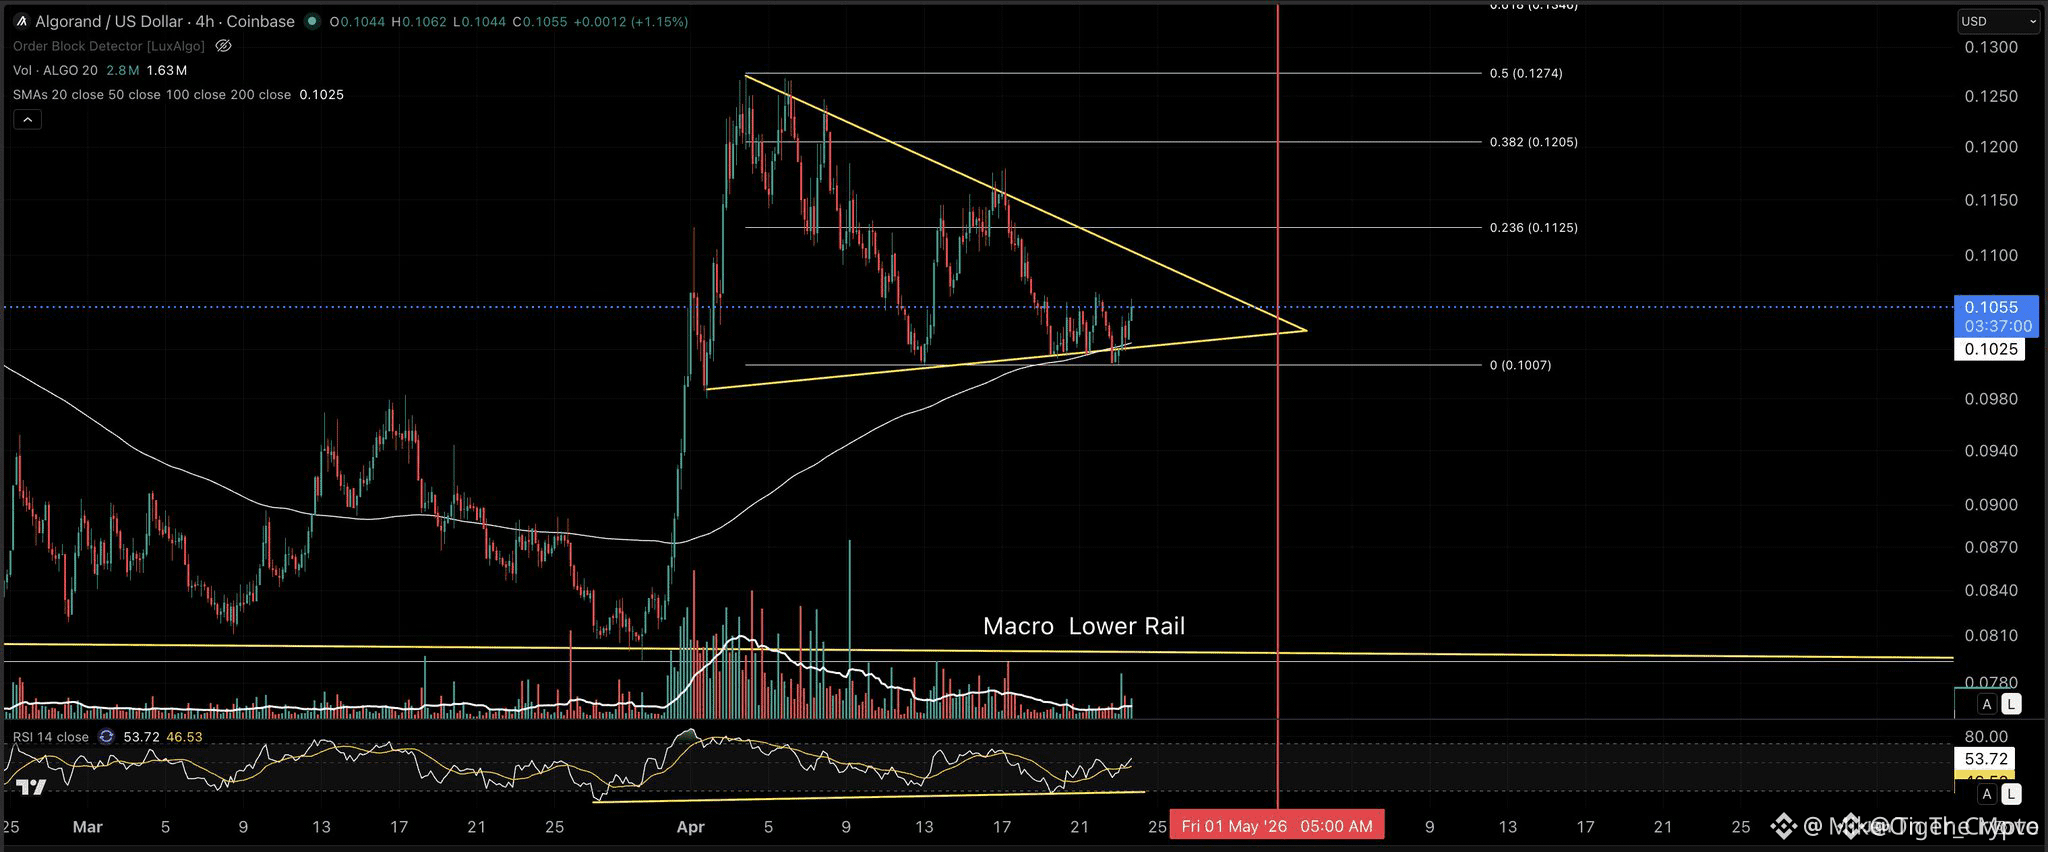
Task: Click the Apr label on the time axis
Action: (691, 827)
